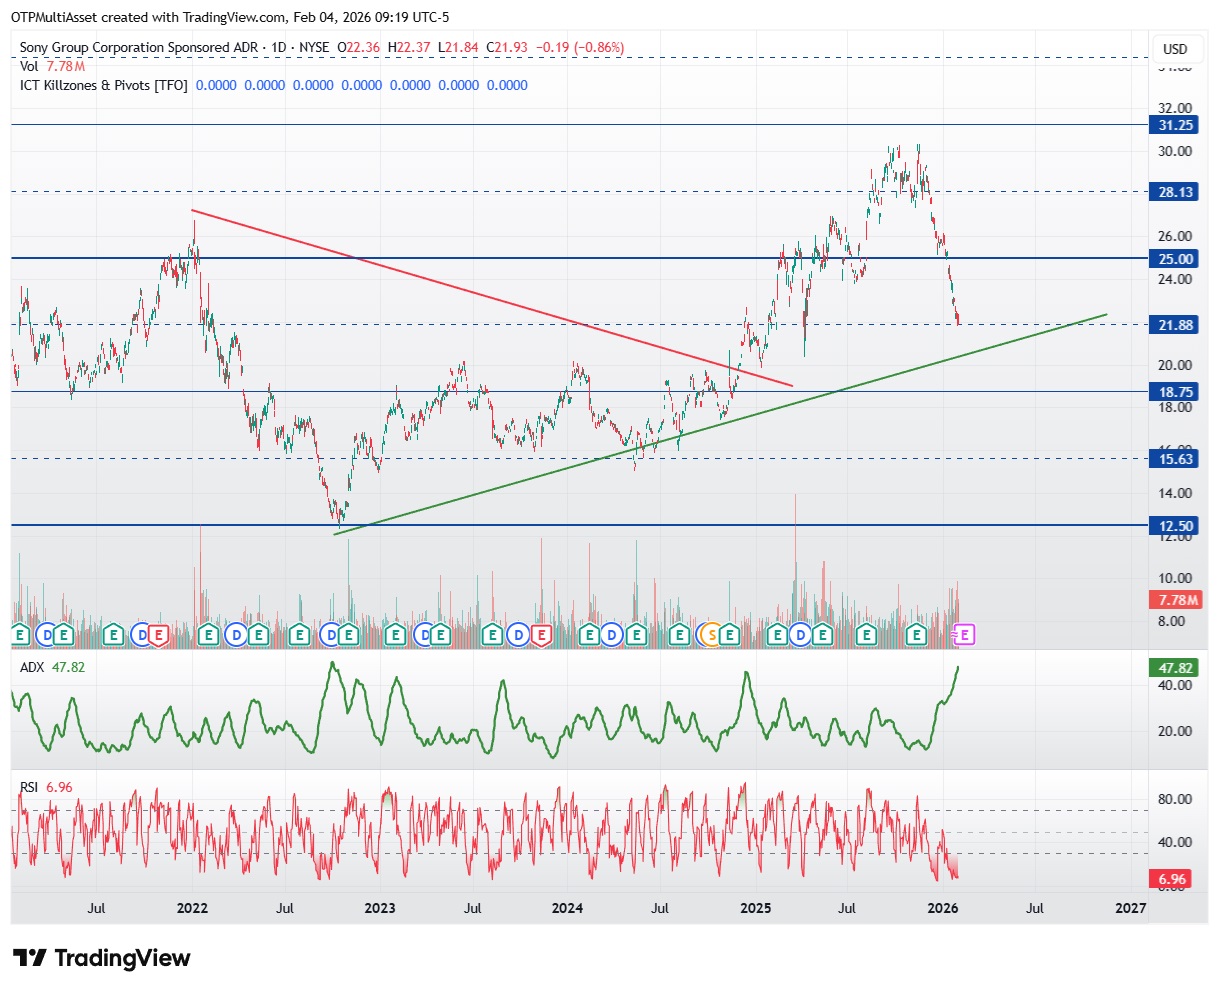This screenshot has width=1219, height=992.
Task: Click the 31.25 price level label
Action: pyautogui.click(x=1175, y=125)
